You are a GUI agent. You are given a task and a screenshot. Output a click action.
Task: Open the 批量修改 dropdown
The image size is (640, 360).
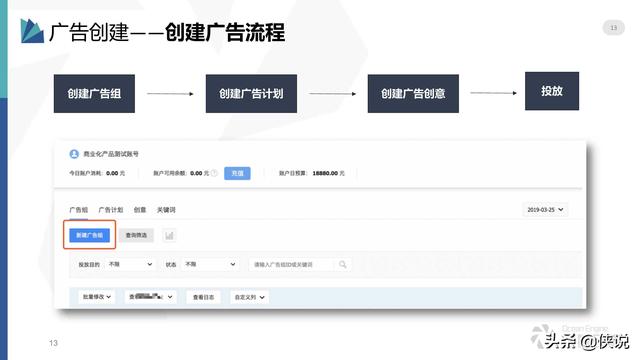tap(97, 297)
